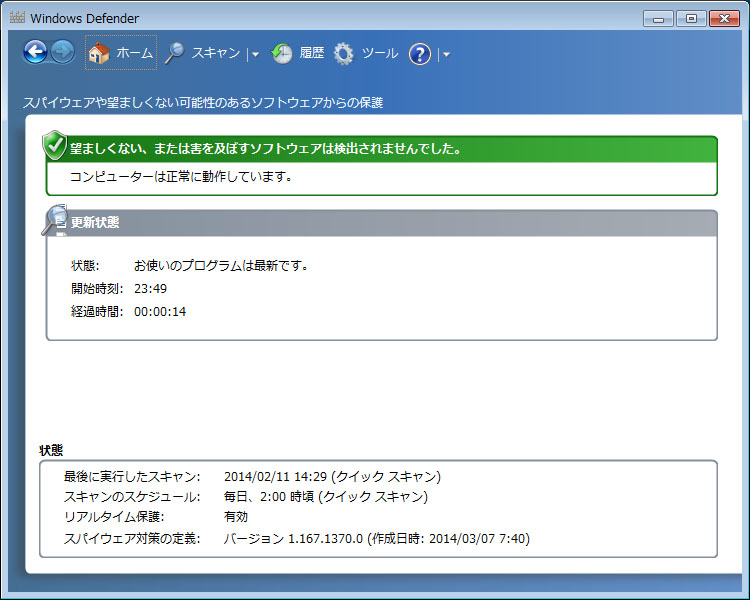Click the elapsed time value 00:00:14

click(160, 311)
